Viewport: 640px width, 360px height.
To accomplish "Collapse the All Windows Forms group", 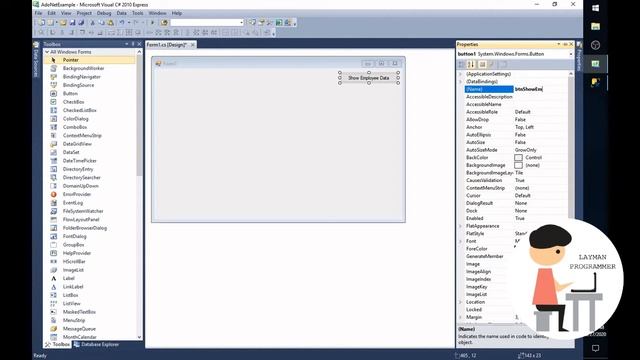I will [47, 52].
